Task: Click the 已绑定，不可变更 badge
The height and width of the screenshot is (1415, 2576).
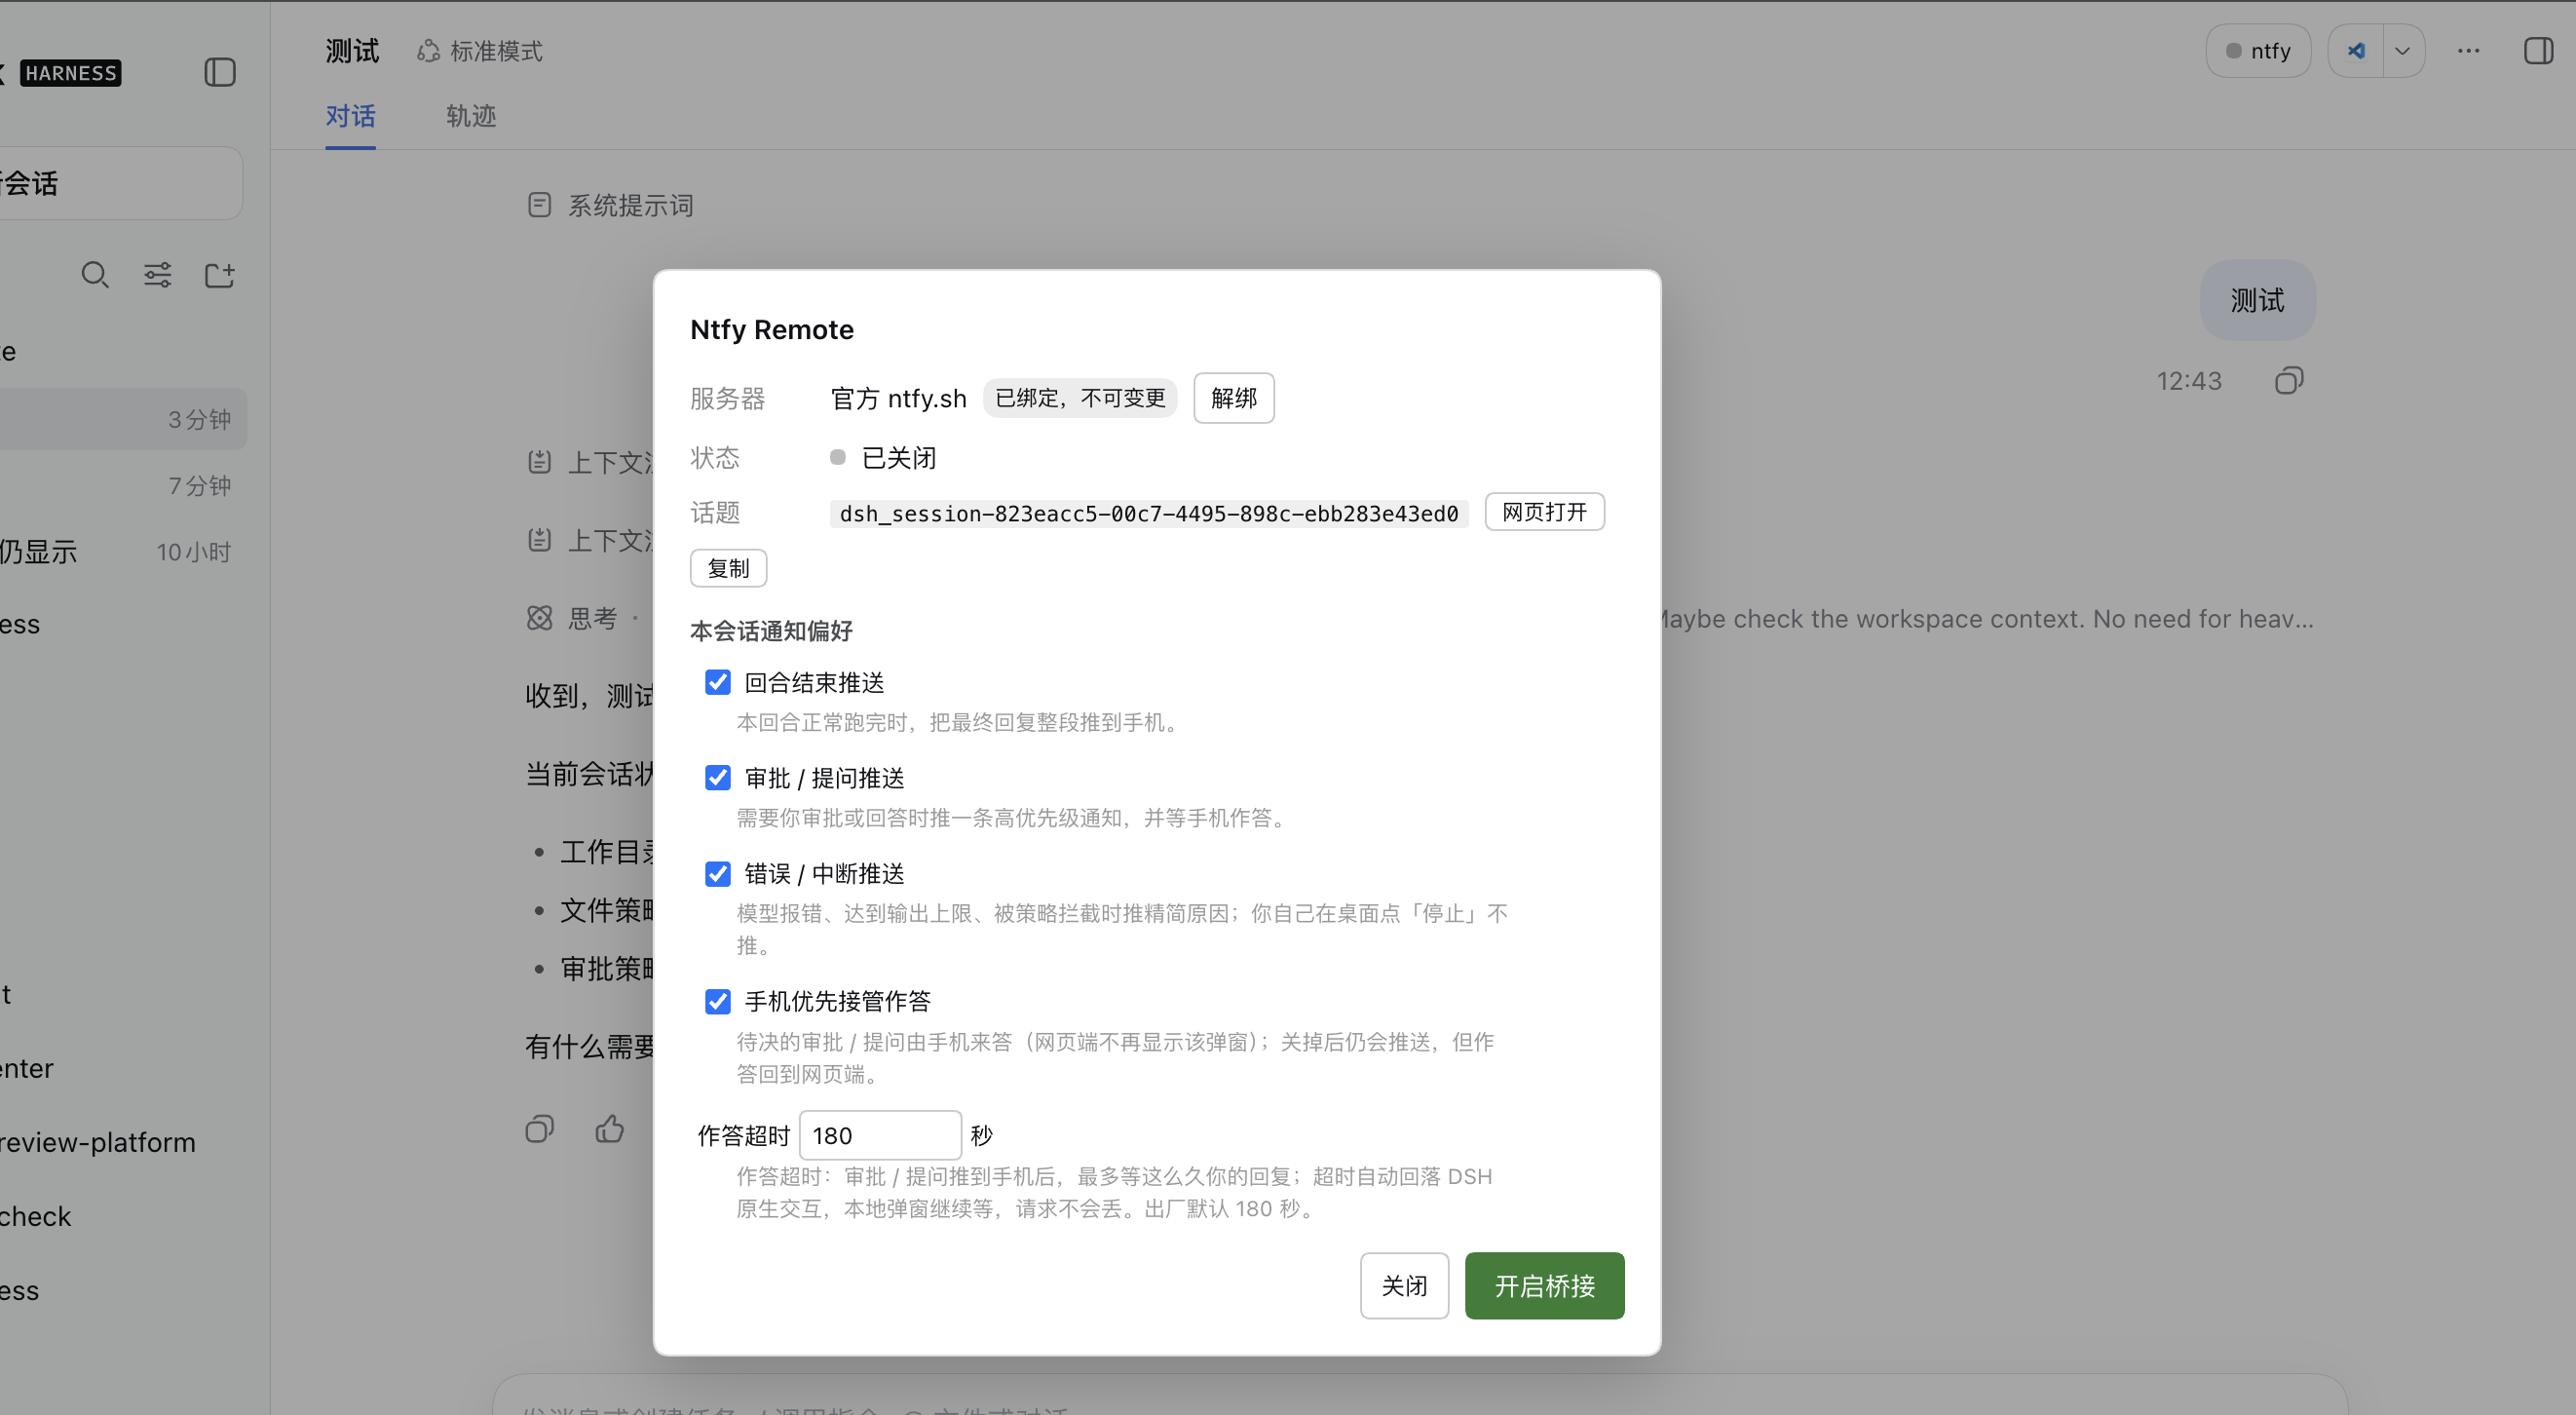Action: coord(1080,398)
